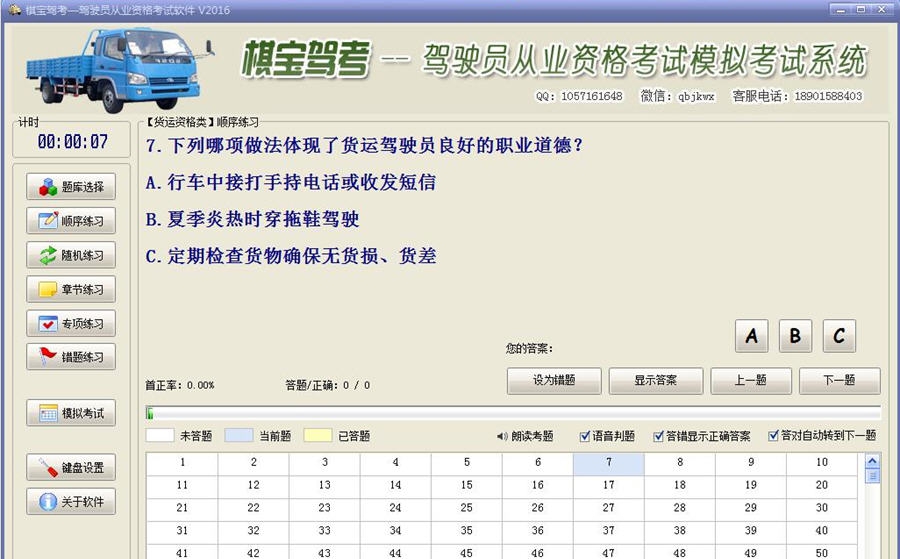This screenshot has height=559, width=900.
Task: Click the 答题/正确 0 / 0 stat
Action: pos(328,385)
